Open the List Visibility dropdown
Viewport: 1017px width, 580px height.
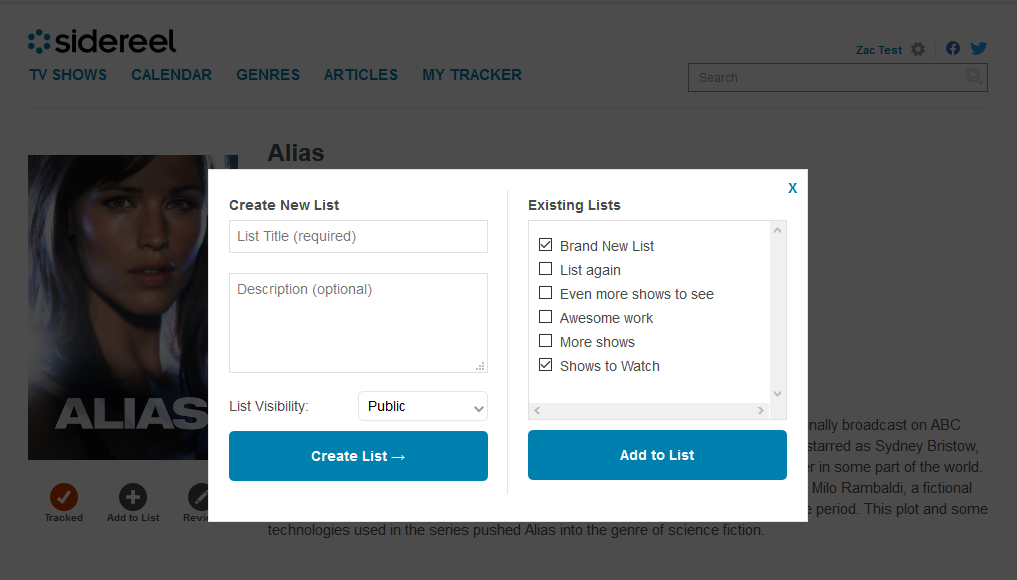(x=422, y=406)
